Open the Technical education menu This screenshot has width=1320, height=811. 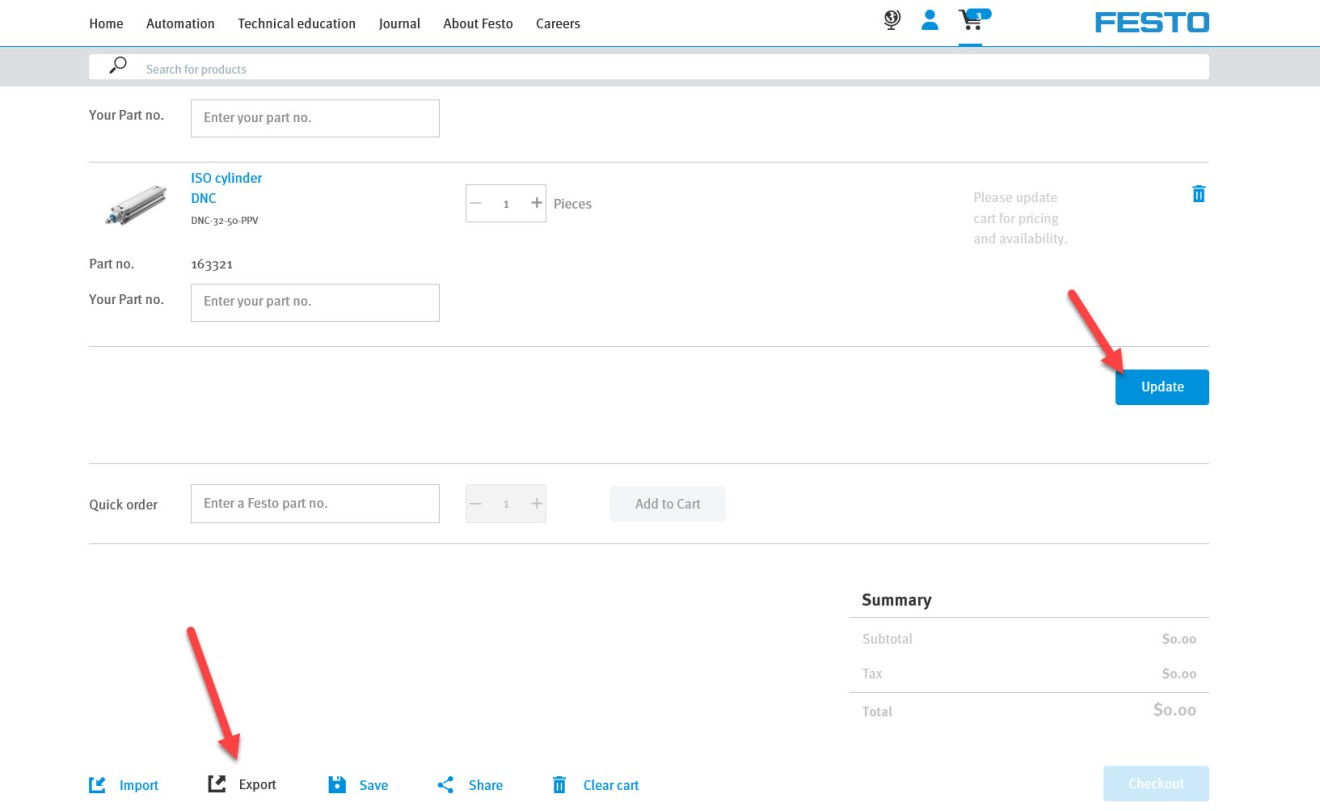[297, 23]
